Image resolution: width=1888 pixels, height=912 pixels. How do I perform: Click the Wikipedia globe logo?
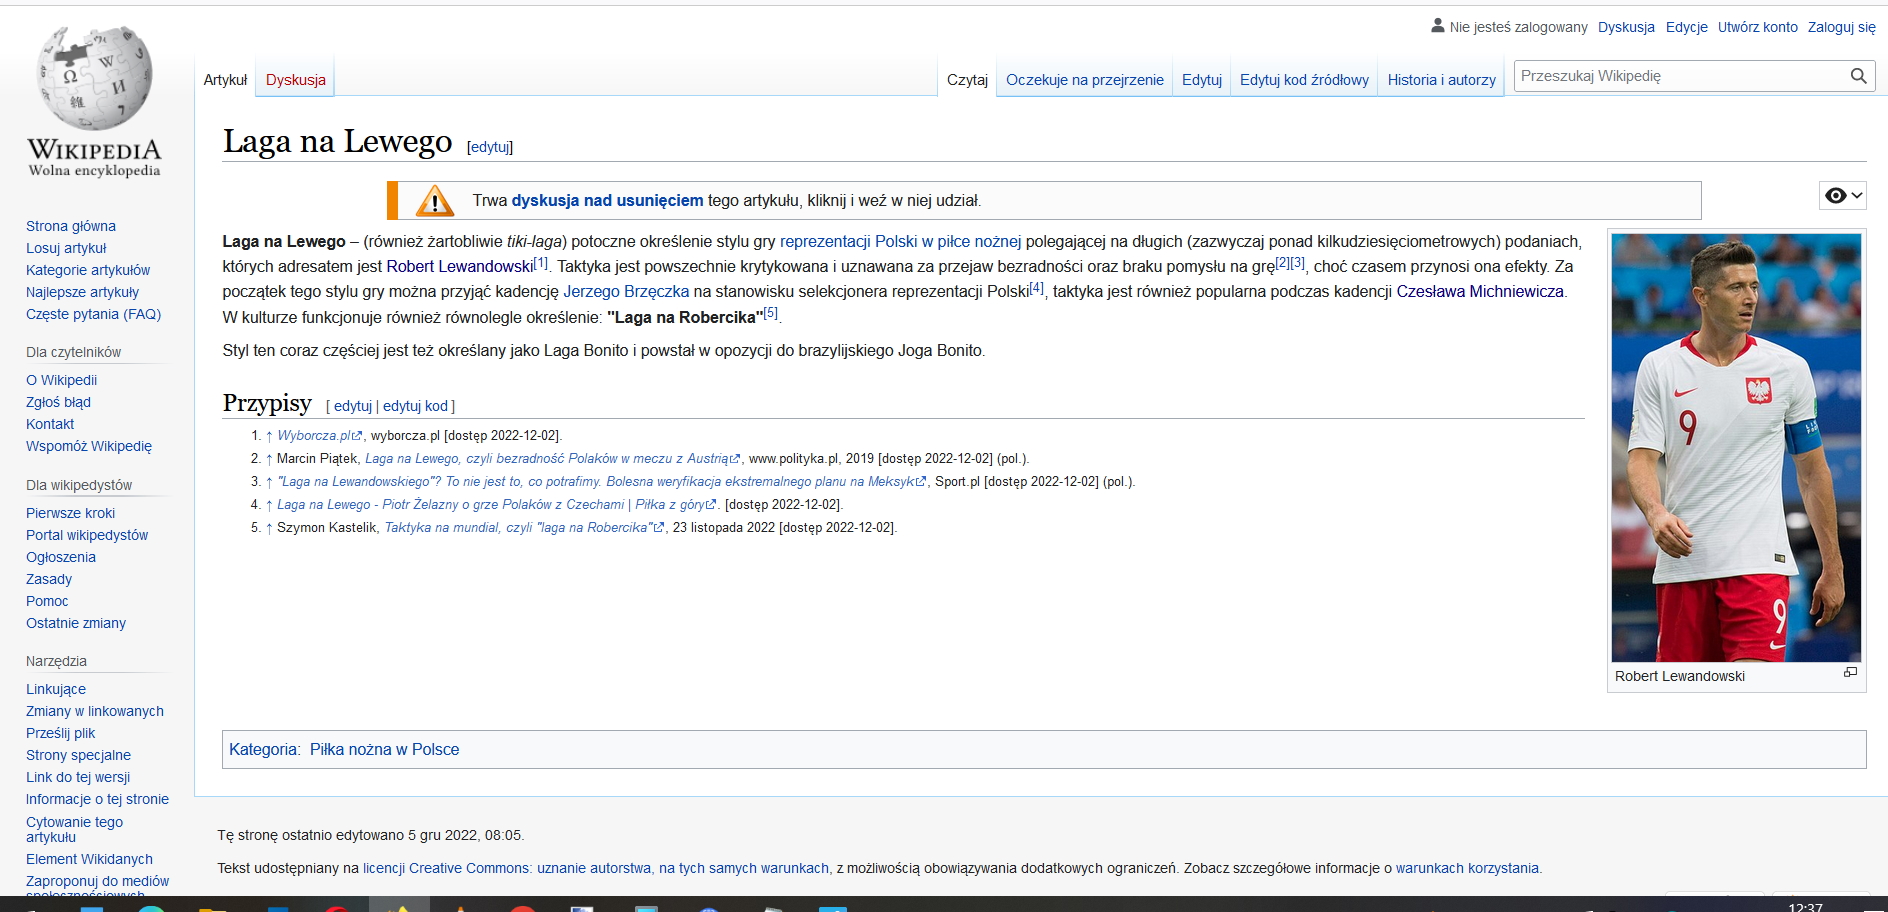(x=95, y=78)
